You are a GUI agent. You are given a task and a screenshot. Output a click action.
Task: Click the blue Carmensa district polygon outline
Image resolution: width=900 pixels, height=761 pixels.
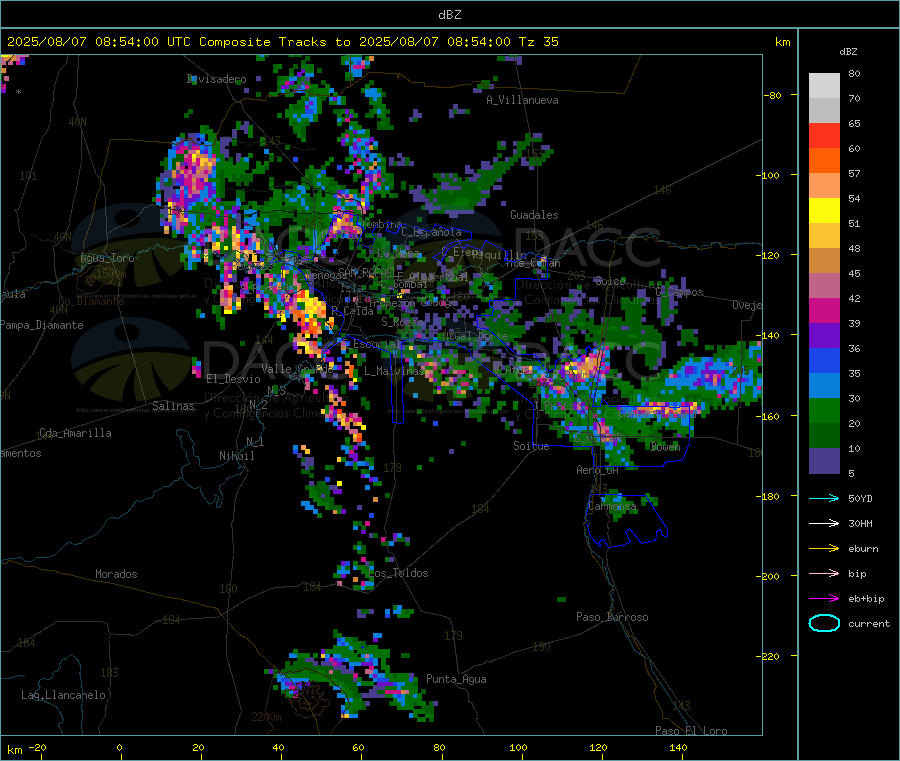626,519
